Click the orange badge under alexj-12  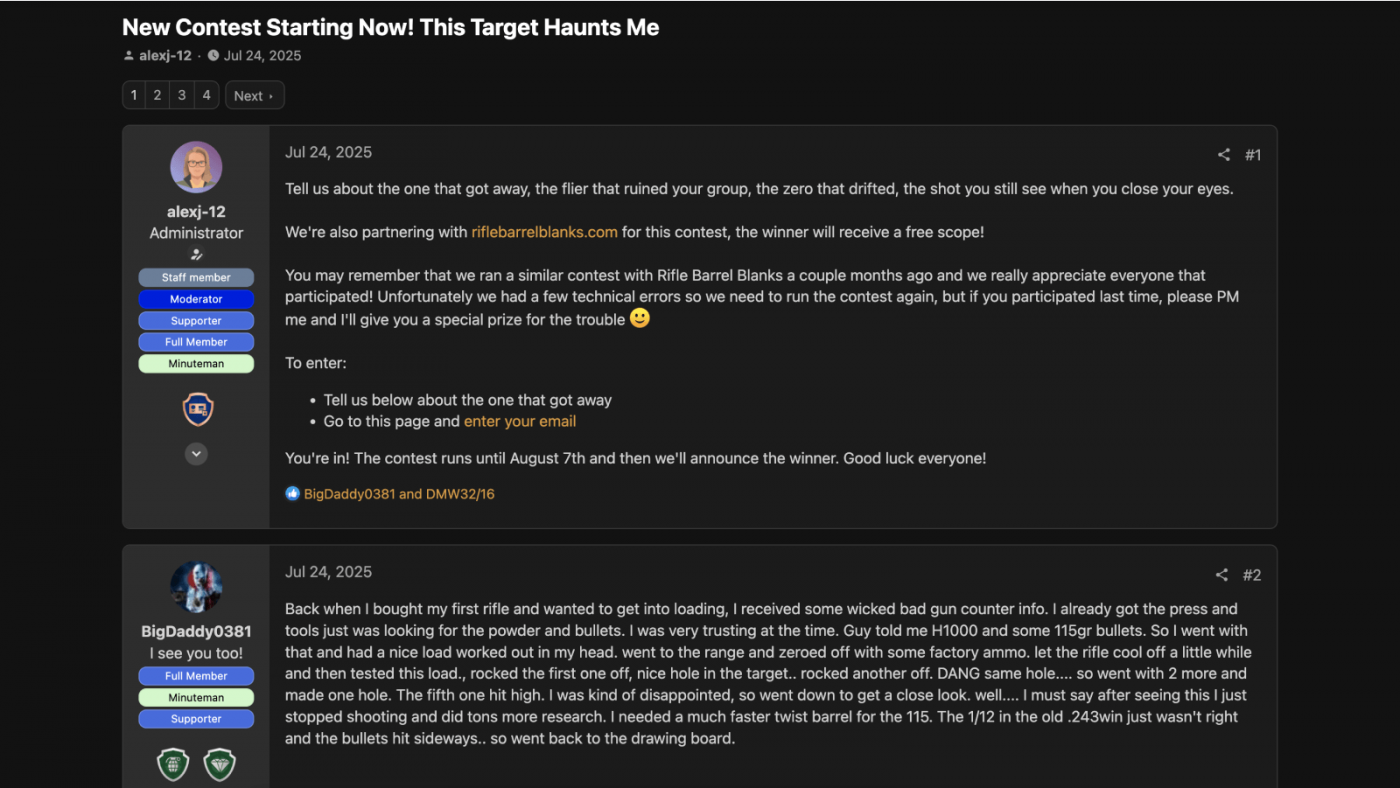[x=197, y=409]
